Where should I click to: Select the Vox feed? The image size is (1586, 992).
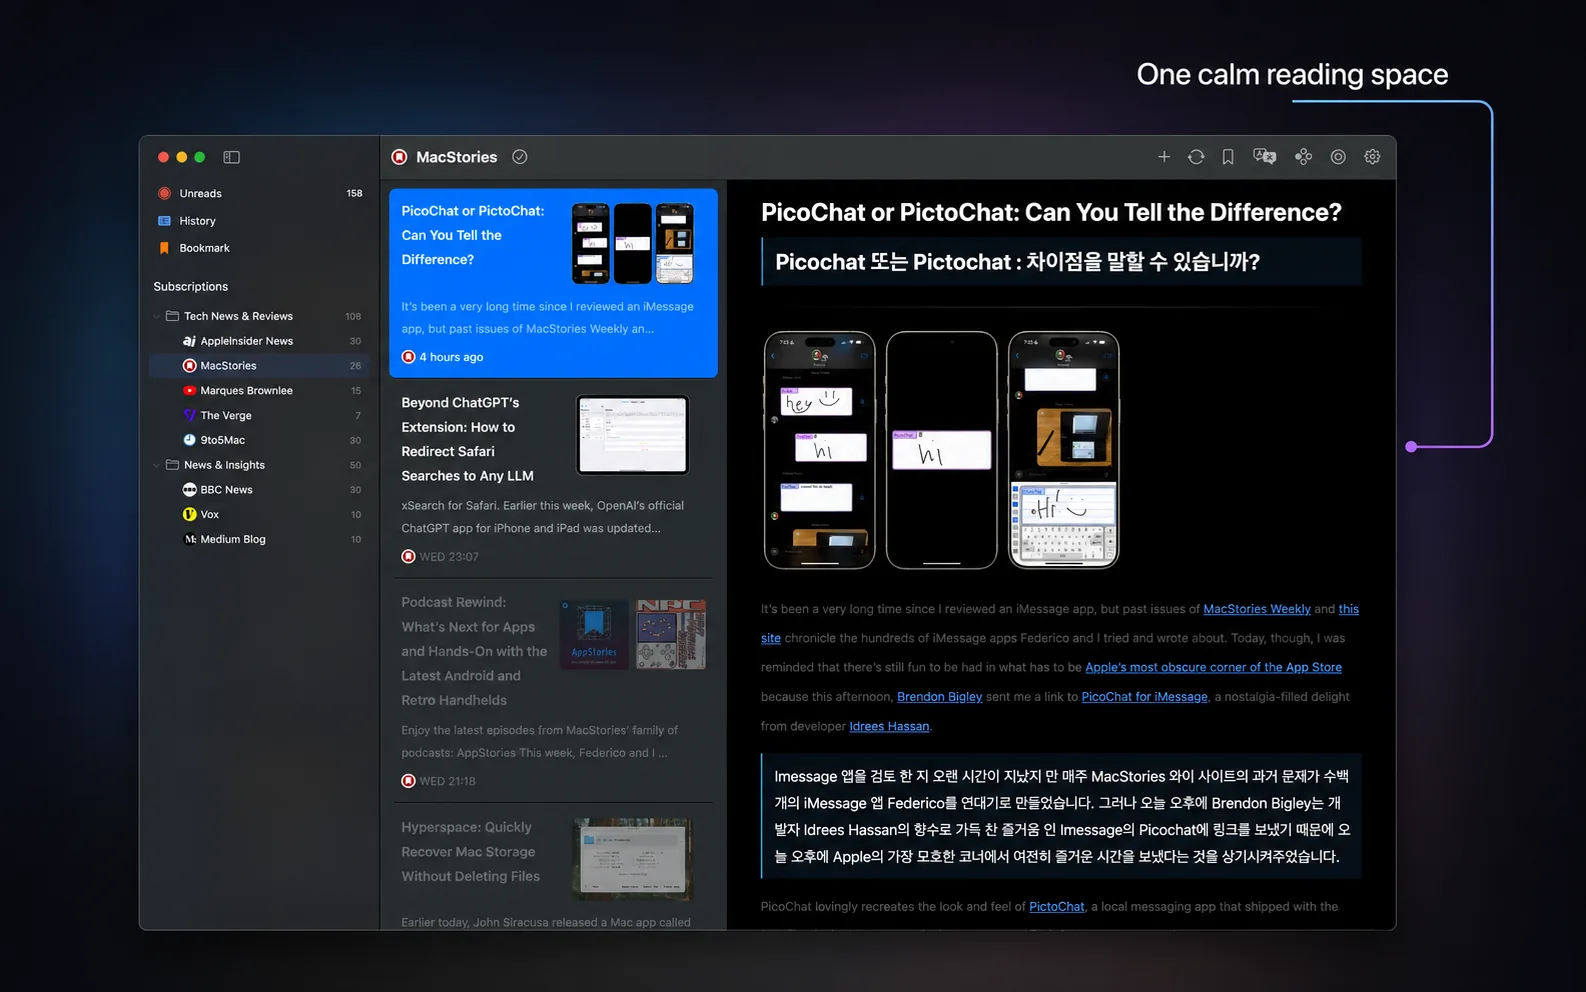(x=259, y=515)
